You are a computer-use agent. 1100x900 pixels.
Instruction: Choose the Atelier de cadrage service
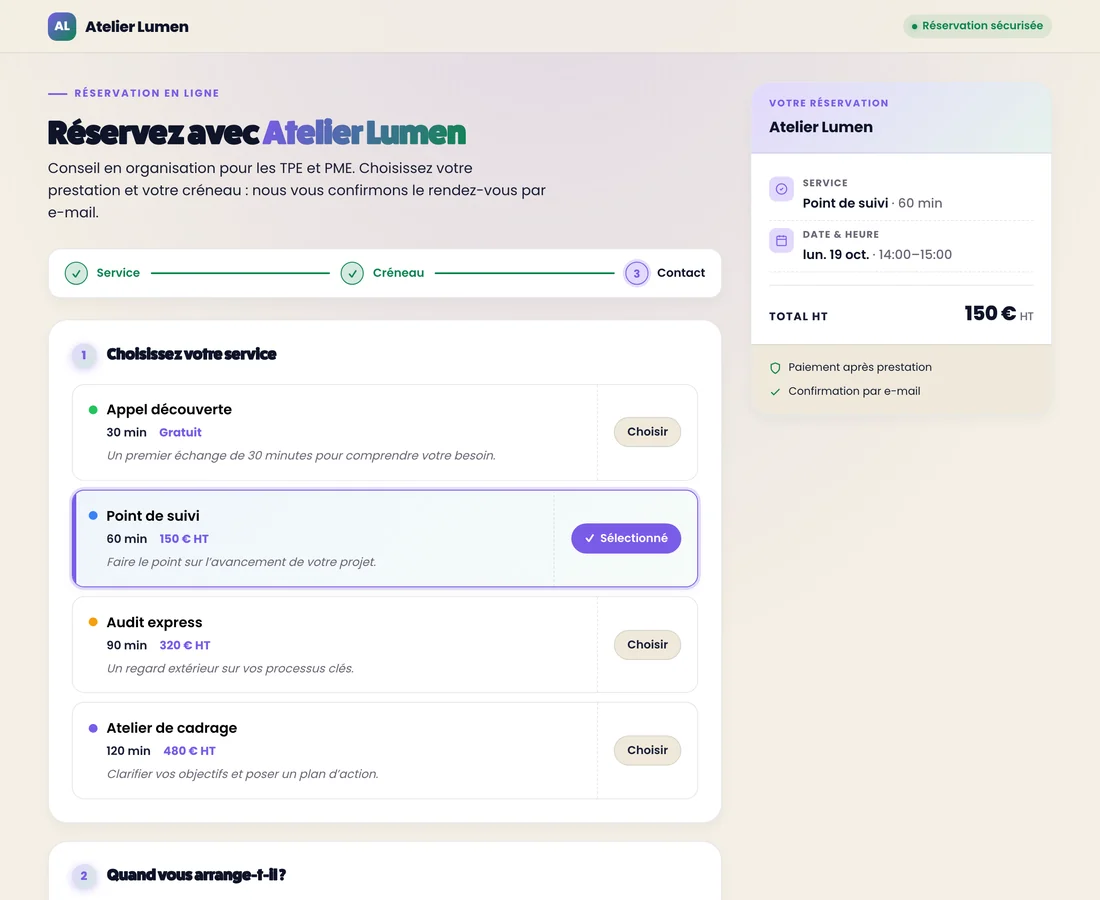pos(647,751)
